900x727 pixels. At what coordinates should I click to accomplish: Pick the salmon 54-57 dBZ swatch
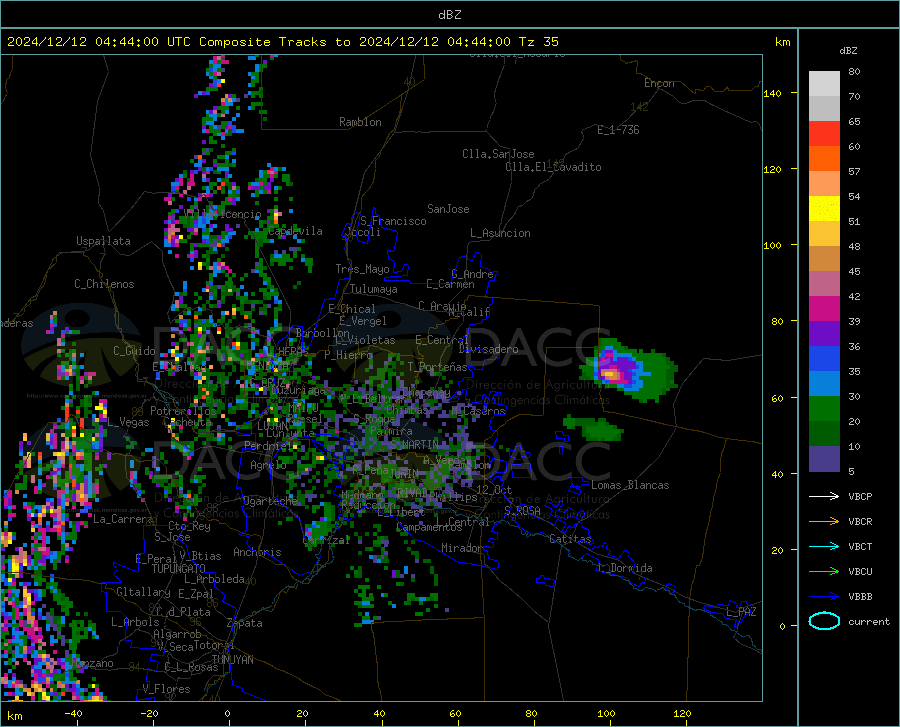click(x=824, y=184)
